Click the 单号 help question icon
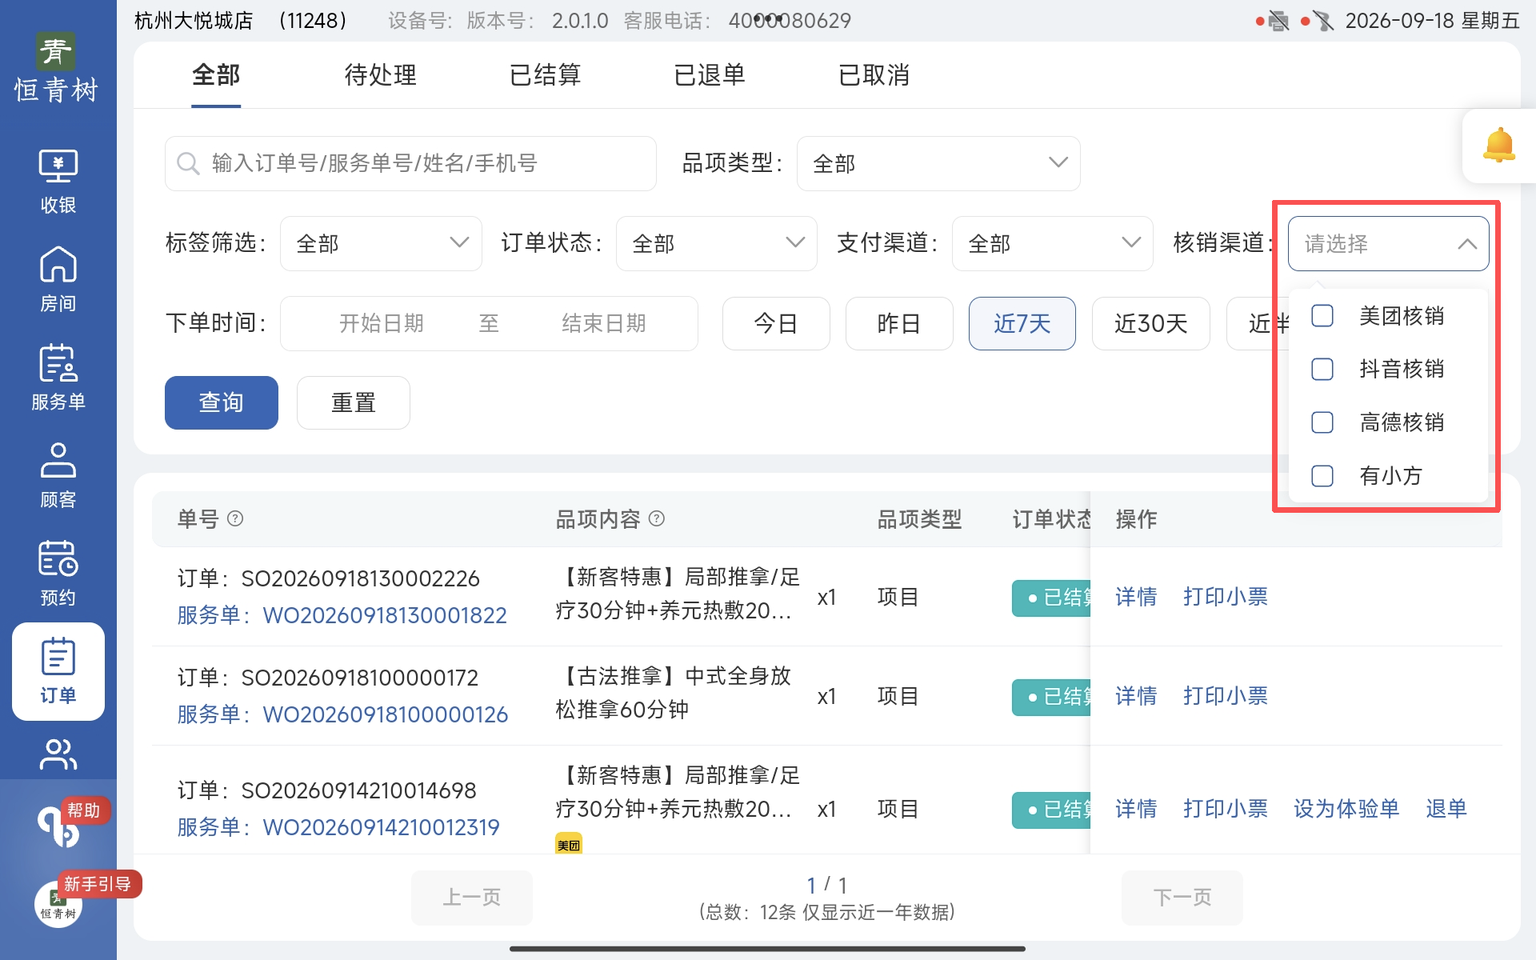 [x=235, y=519]
